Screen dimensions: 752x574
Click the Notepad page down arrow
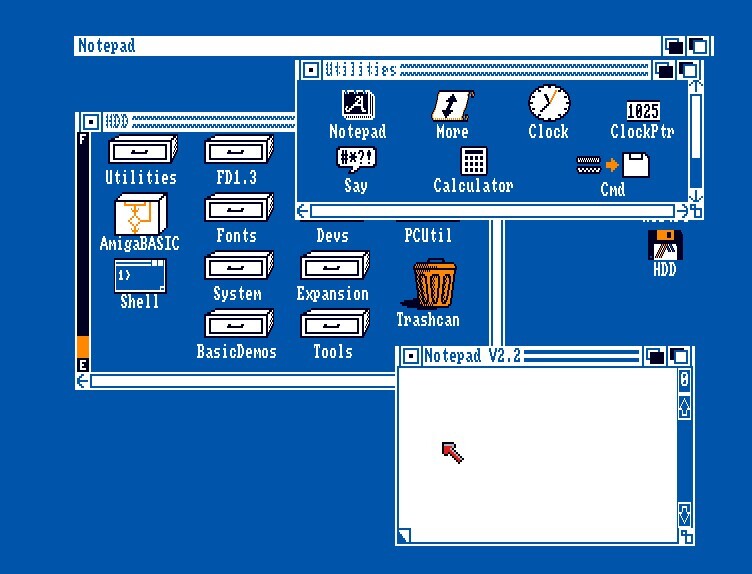click(684, 515)
